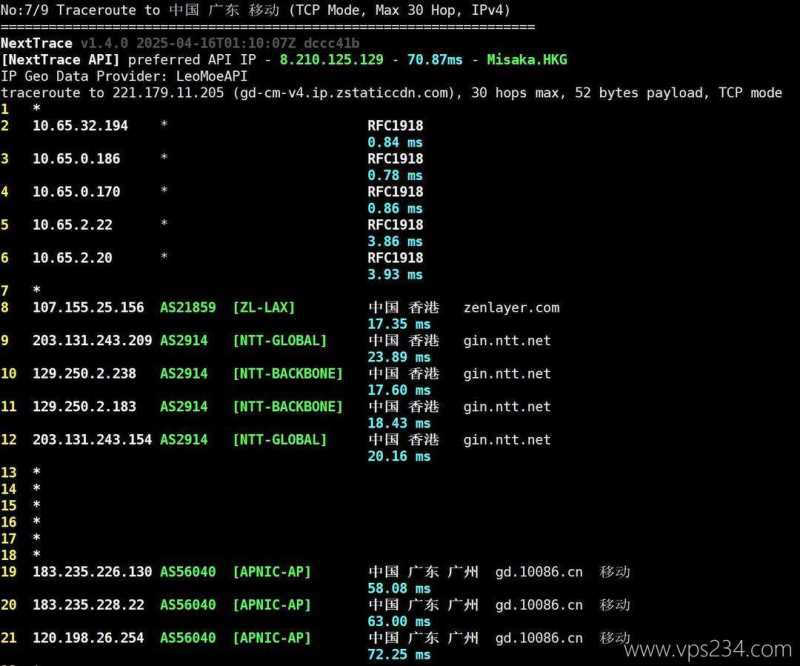Click hop 19 IP 183.235.226.130
The height and width of the screenshot is (666, 800).
coord(92,572)
